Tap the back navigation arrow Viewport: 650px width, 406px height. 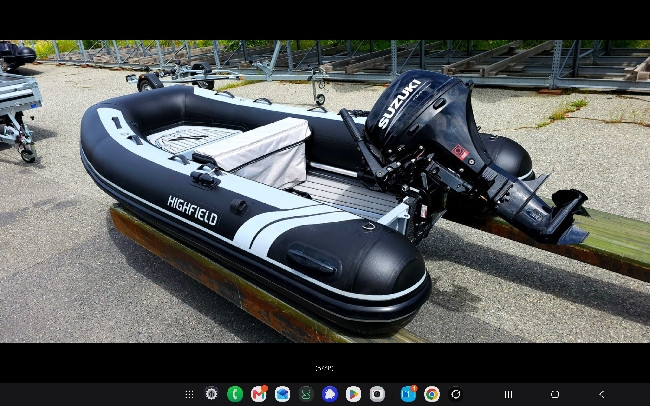[601, 394]
